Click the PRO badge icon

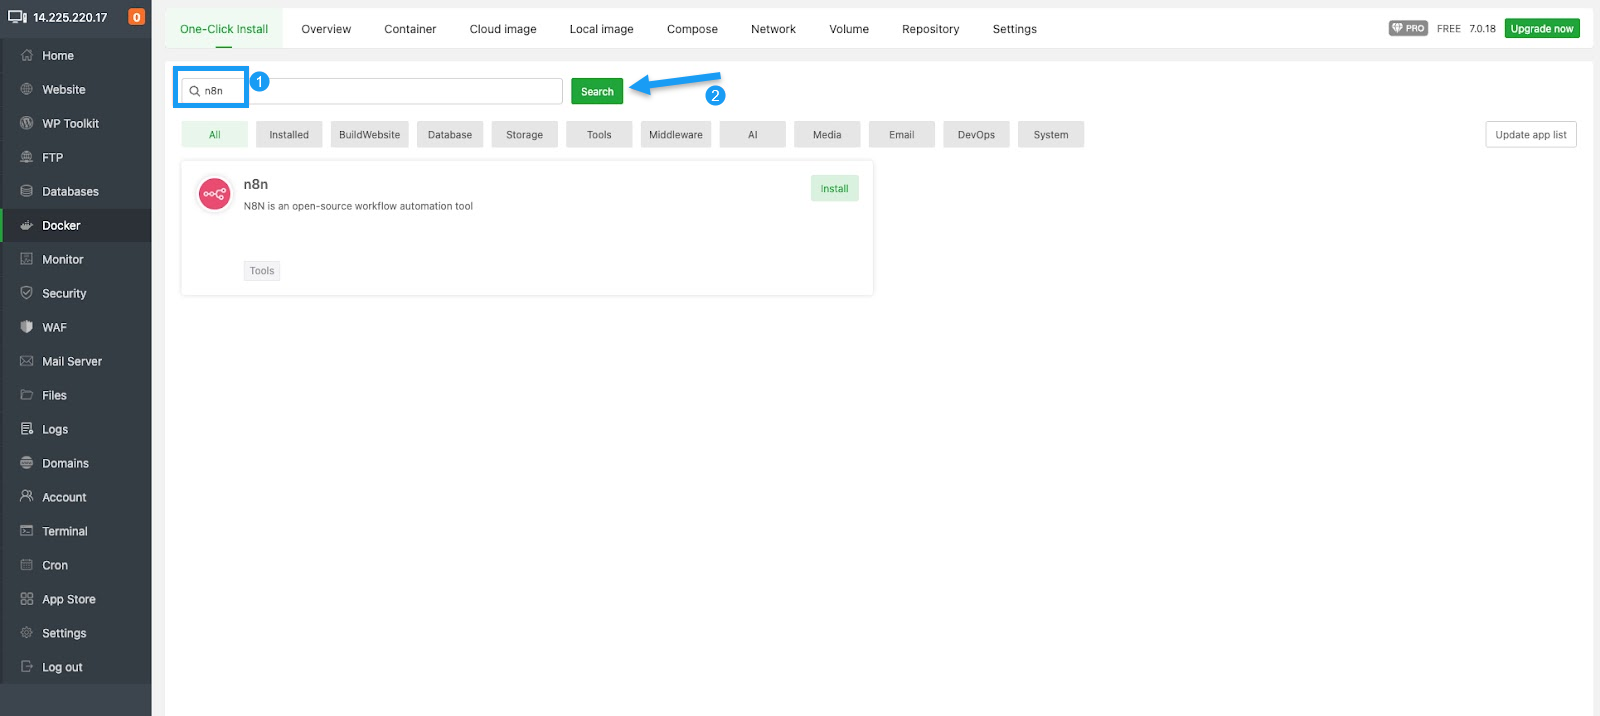1408,28
